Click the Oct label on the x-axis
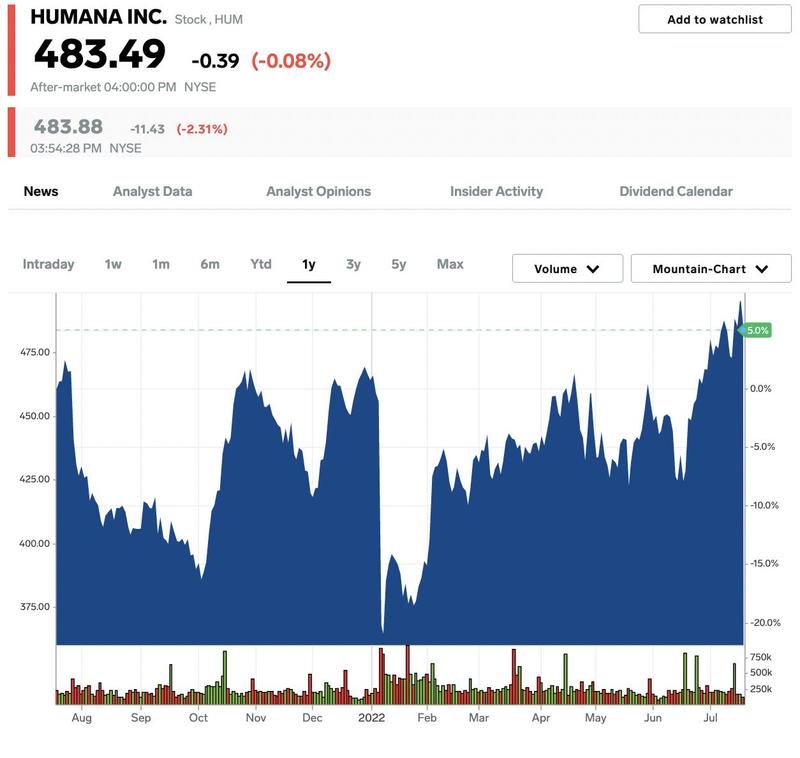The height and width of the screenshot is (758, 800). point(198,718)
